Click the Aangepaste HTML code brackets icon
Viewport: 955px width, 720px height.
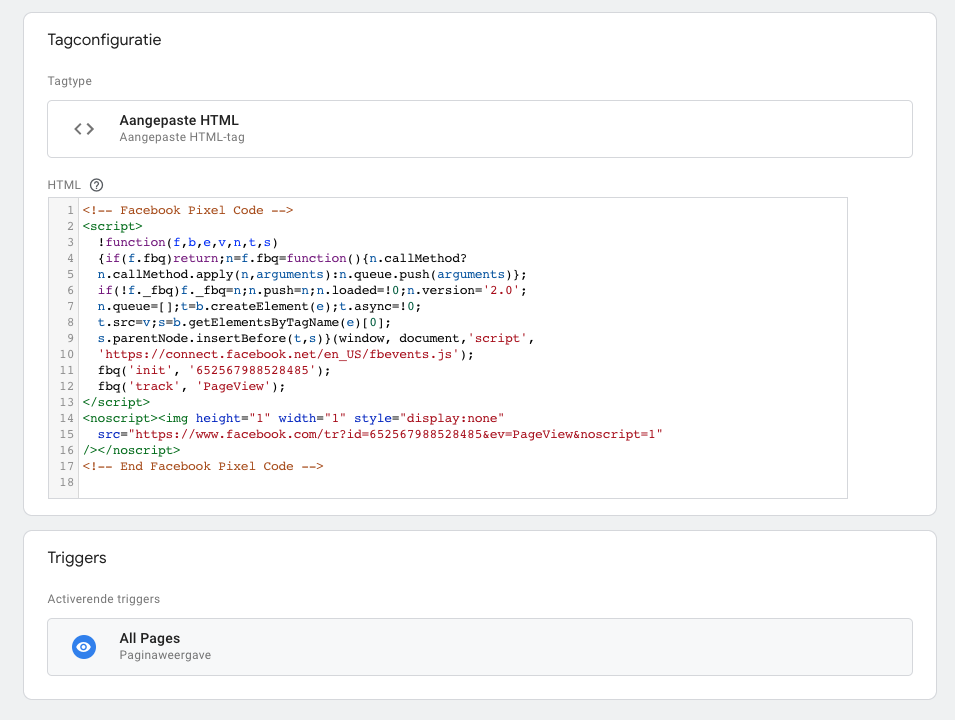[84, 129]
